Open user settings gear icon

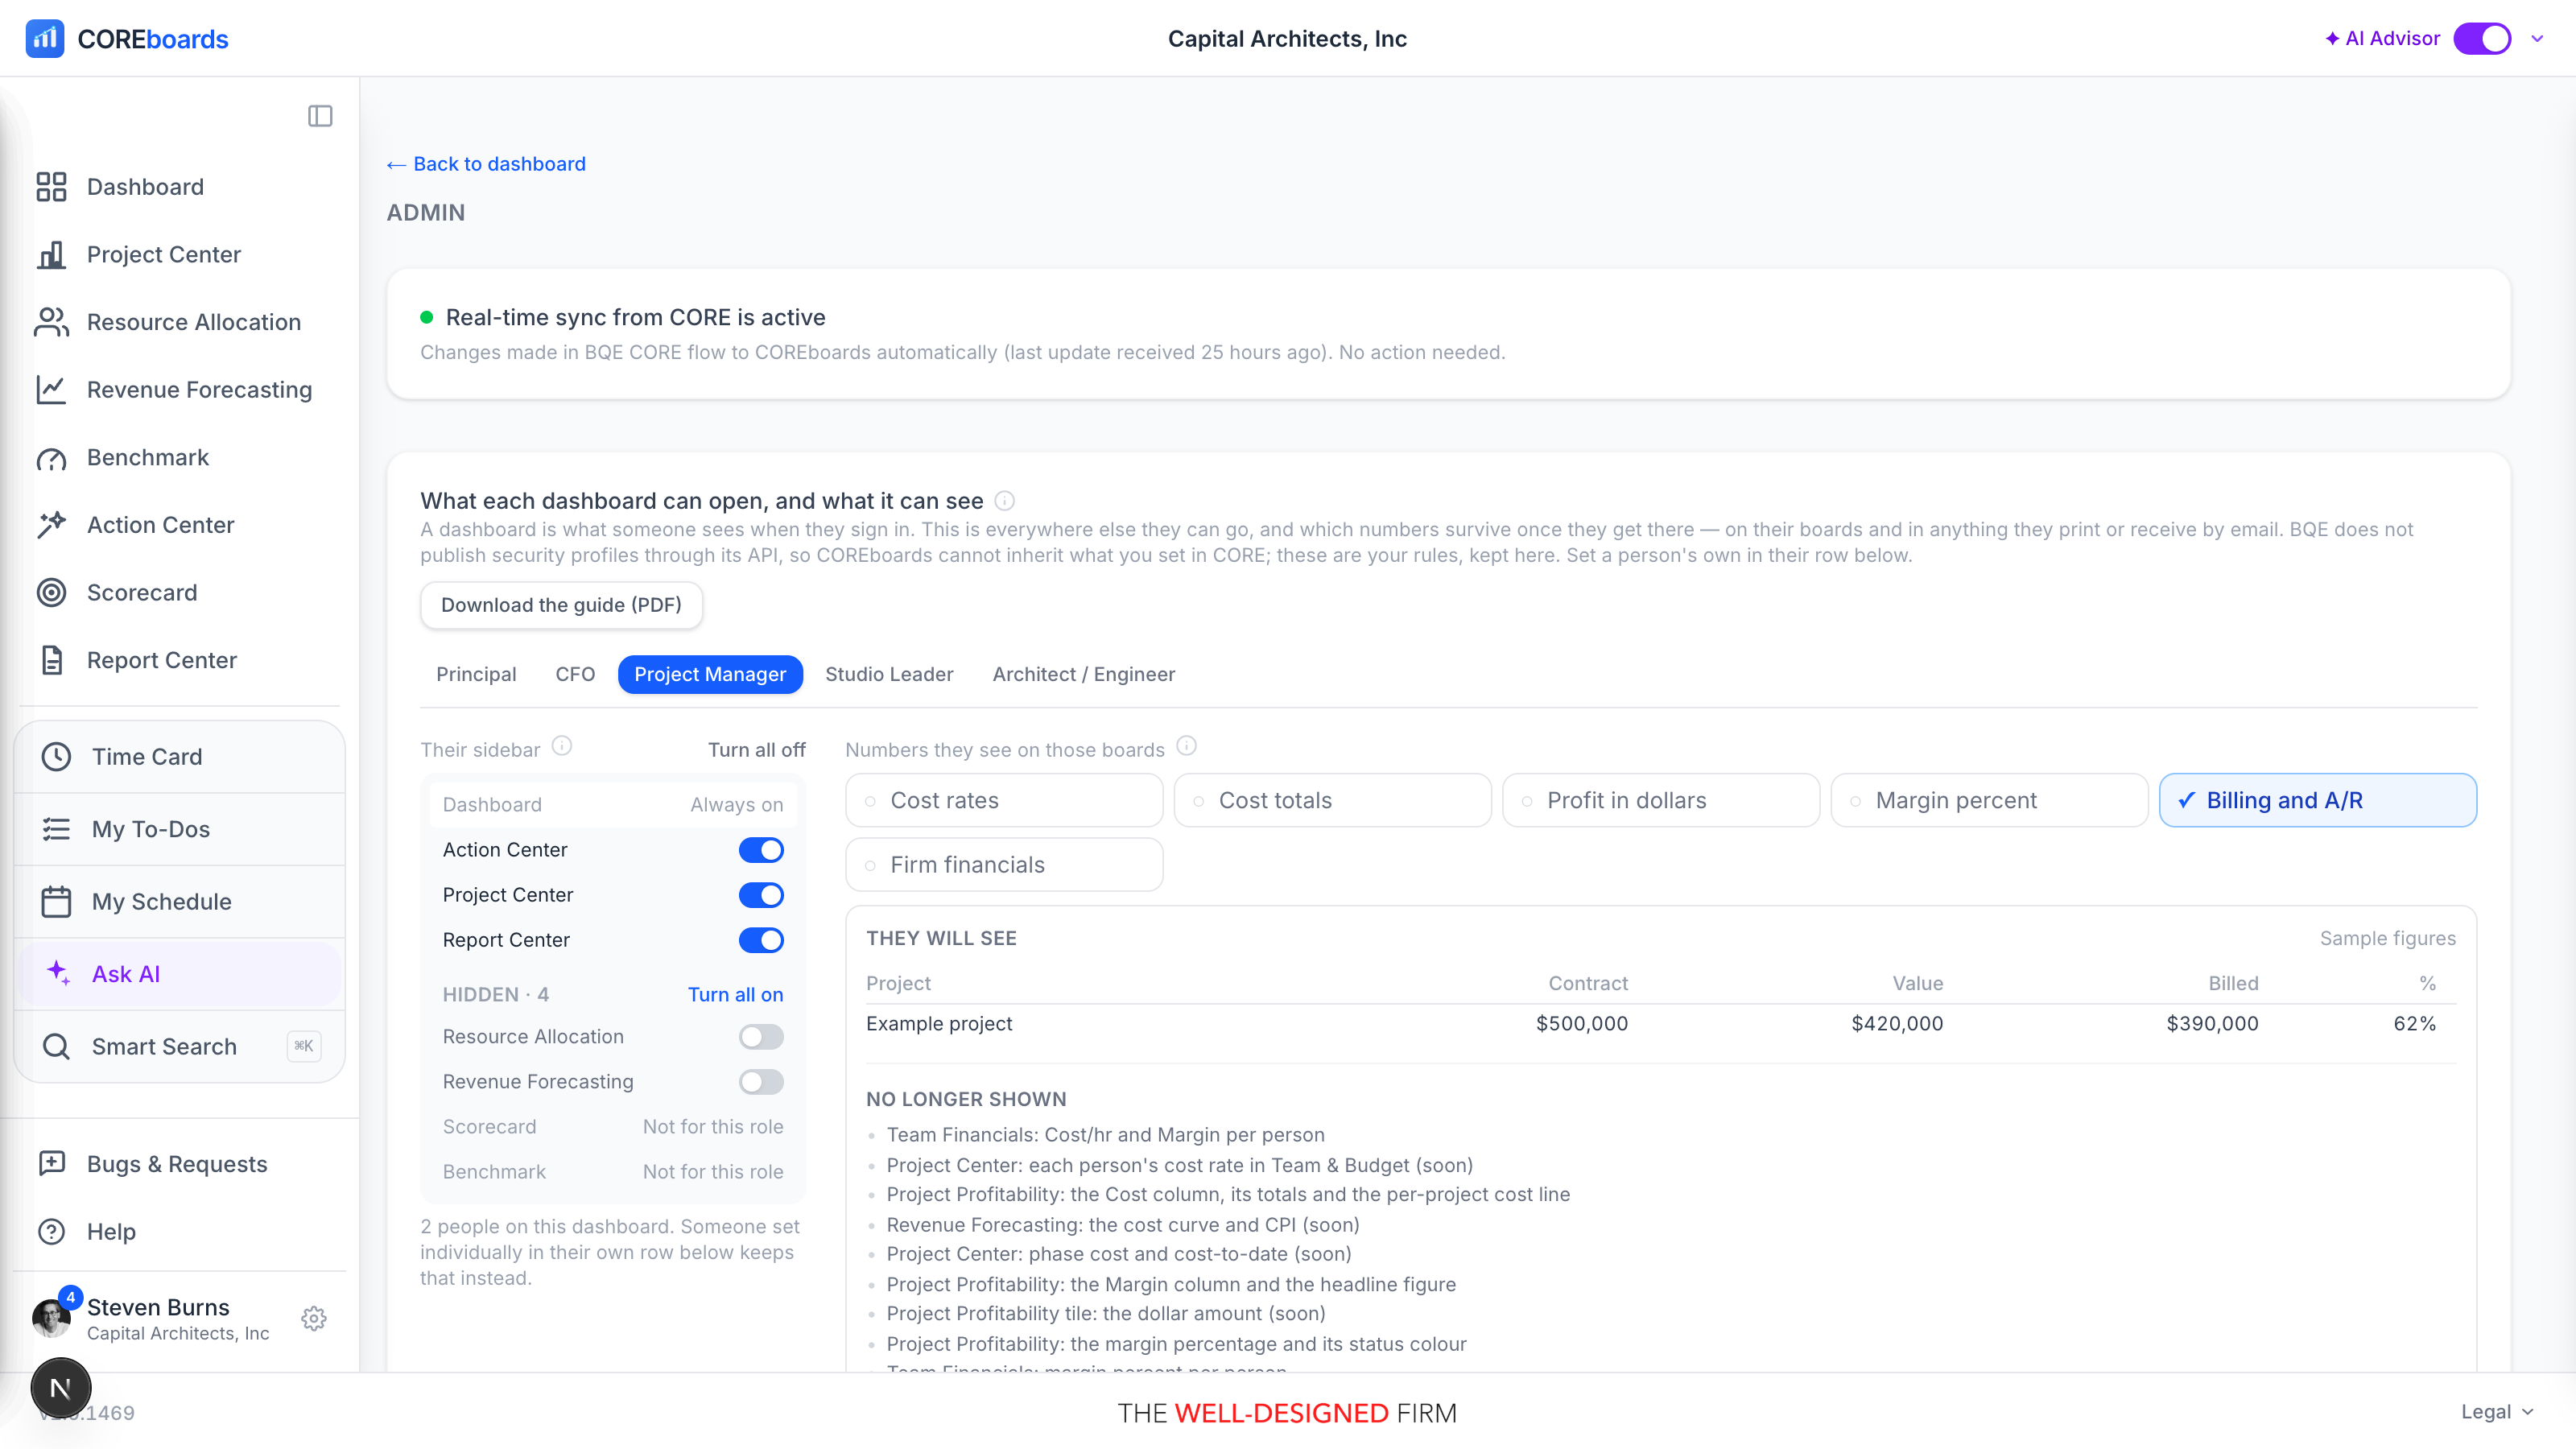(x=314, y=1319)
